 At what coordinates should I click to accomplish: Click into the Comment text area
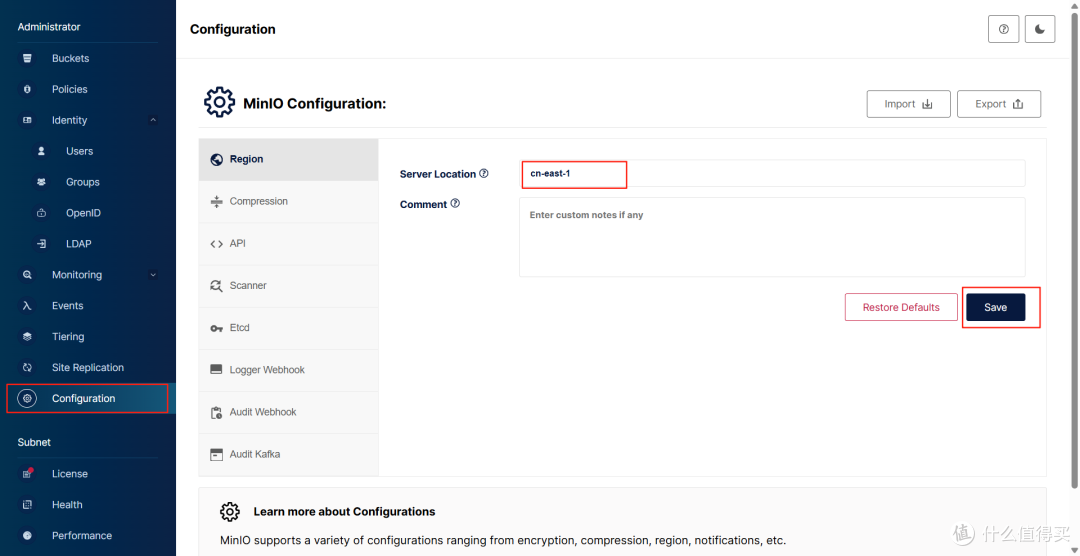(x=772, y=237)
